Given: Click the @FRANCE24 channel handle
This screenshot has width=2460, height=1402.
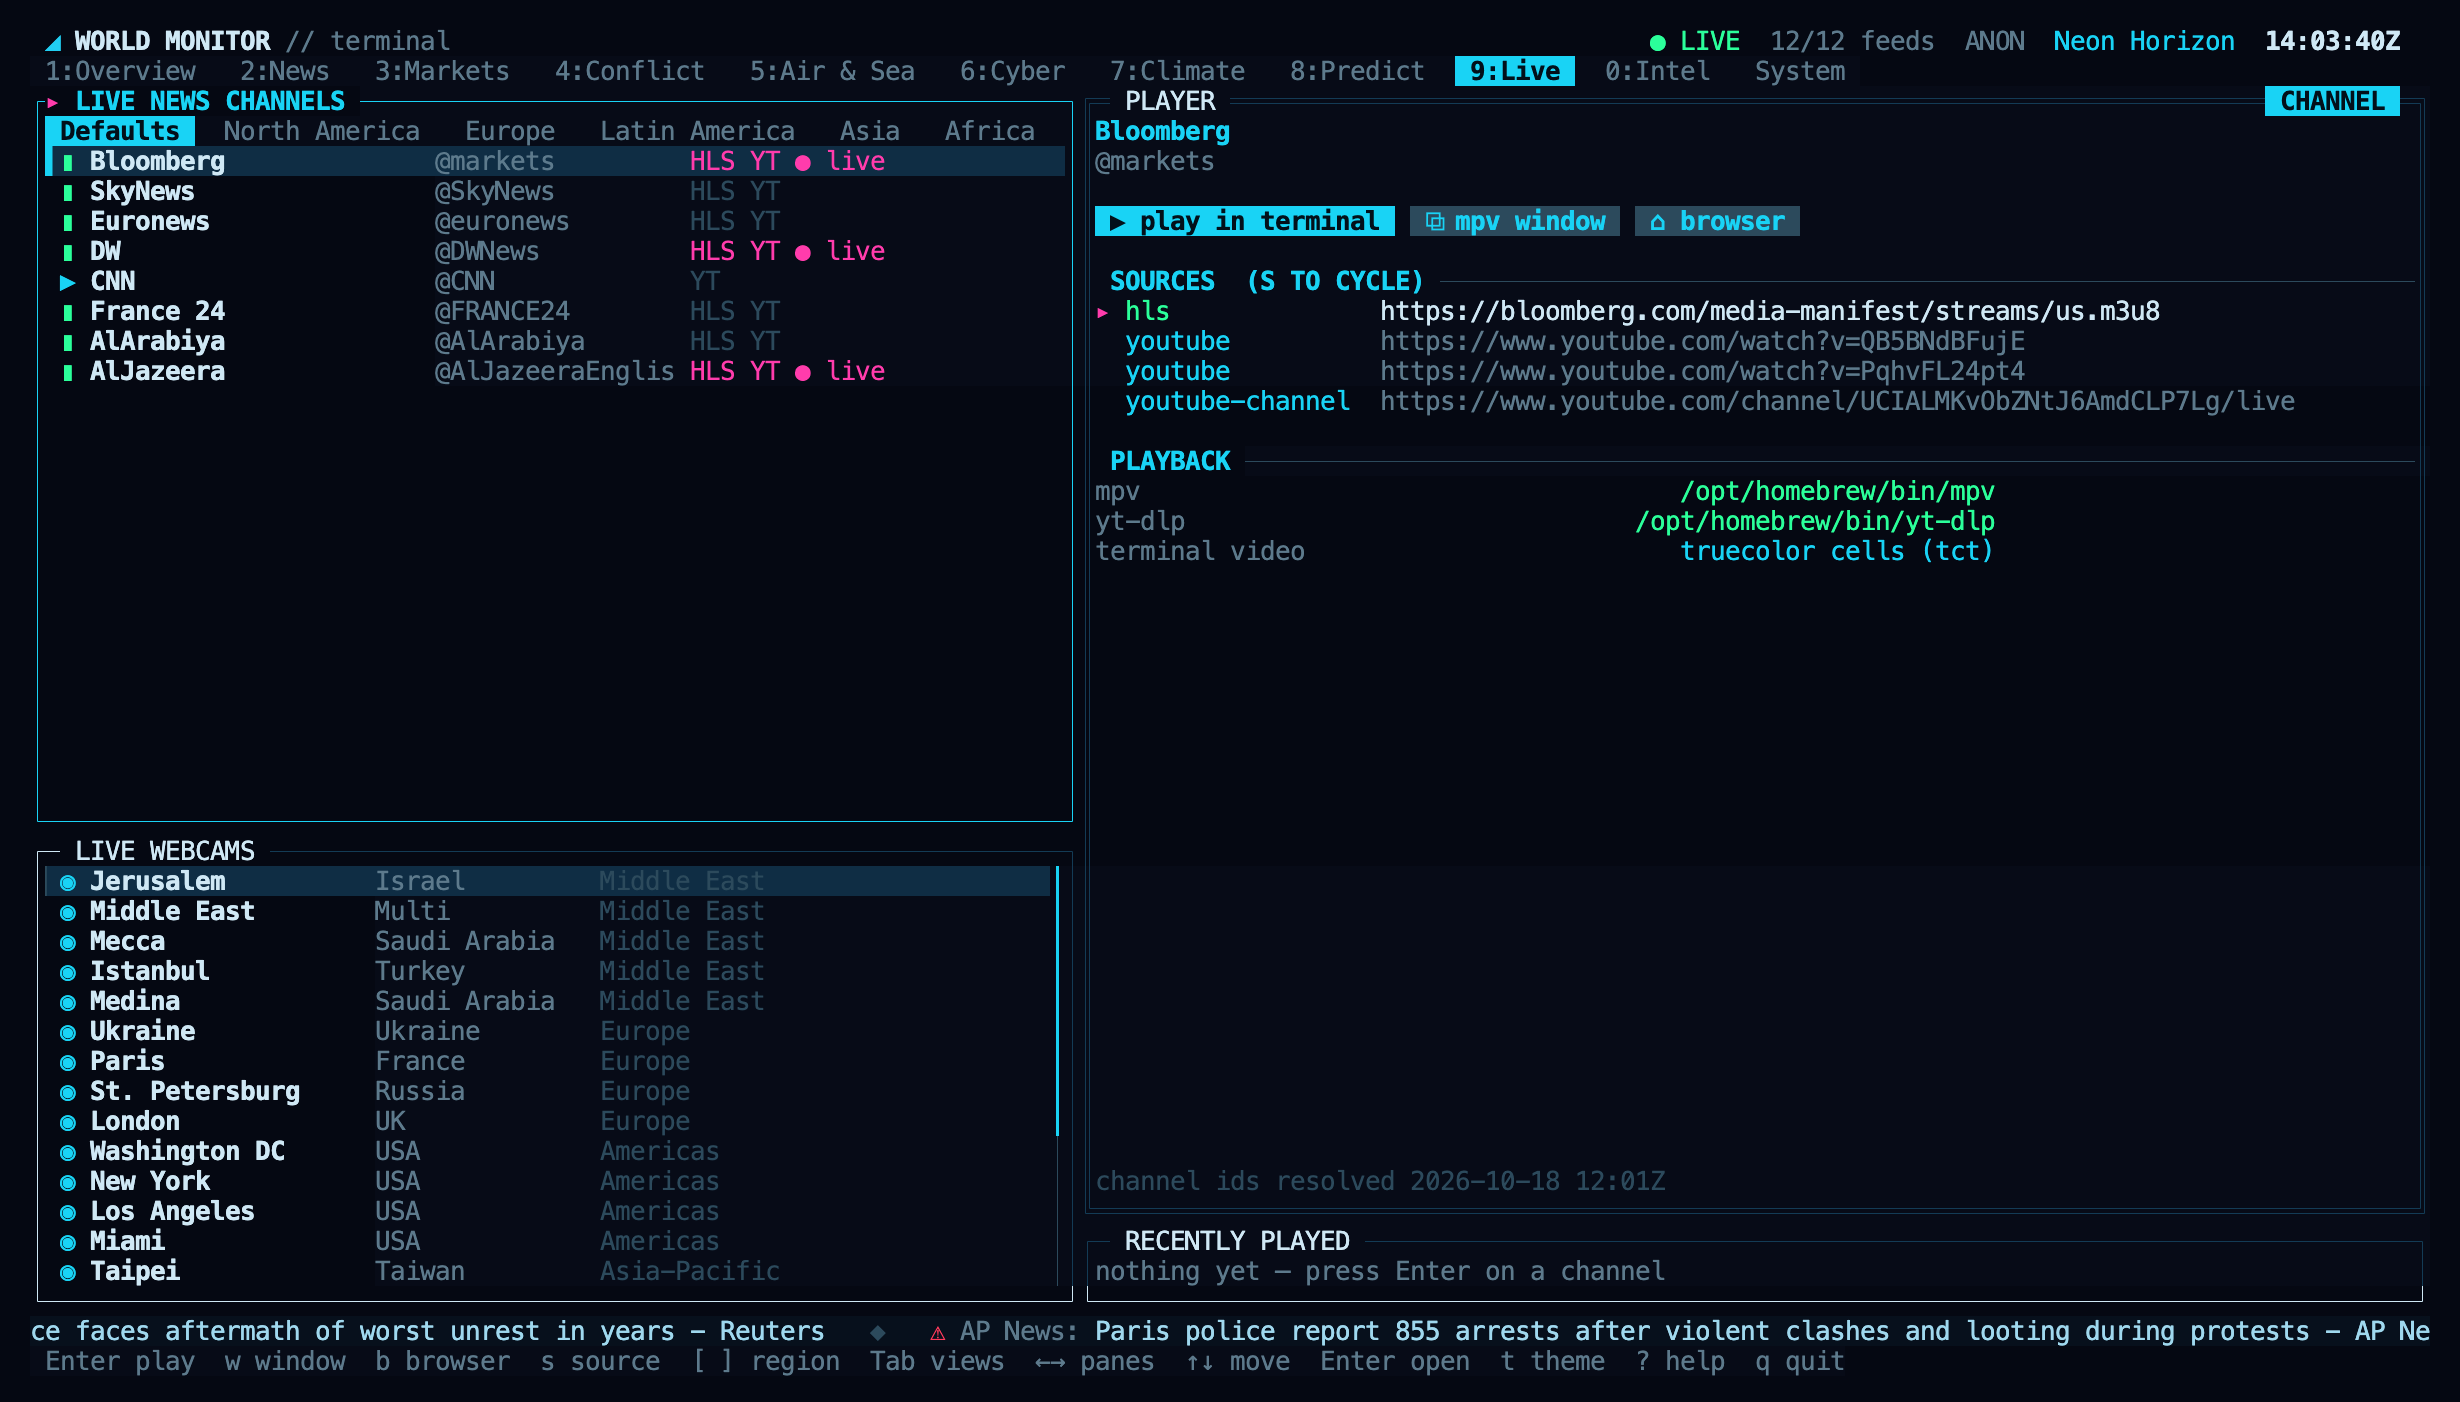Looking at the screenshot, I should (x=502, y=311).
